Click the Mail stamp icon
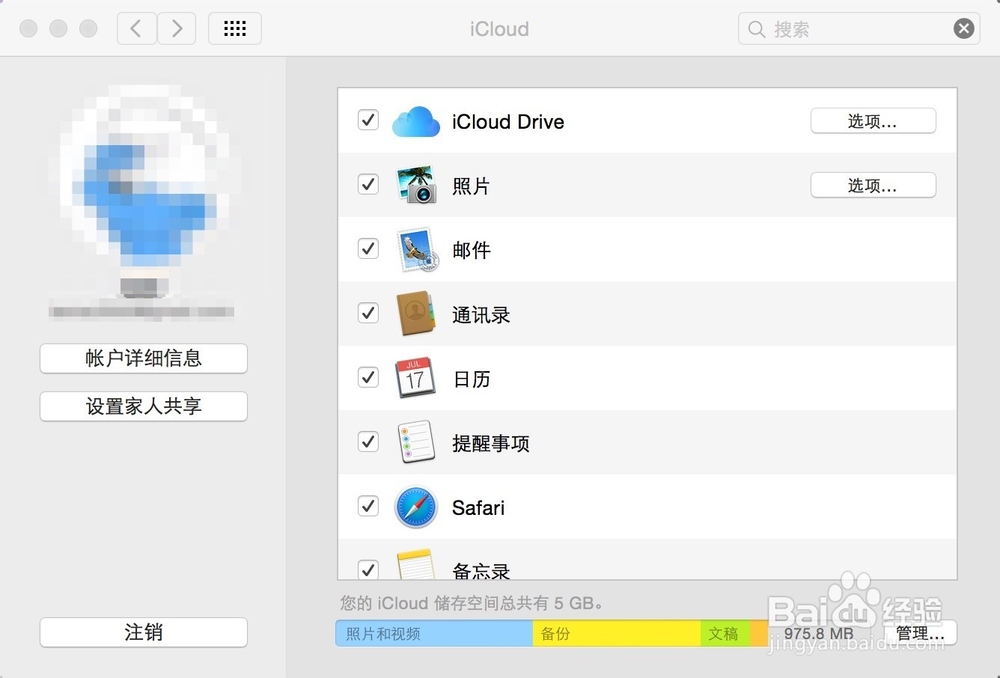Image resolution: width=1000 pixels, height=678 pixels. (x=417, y=249)
